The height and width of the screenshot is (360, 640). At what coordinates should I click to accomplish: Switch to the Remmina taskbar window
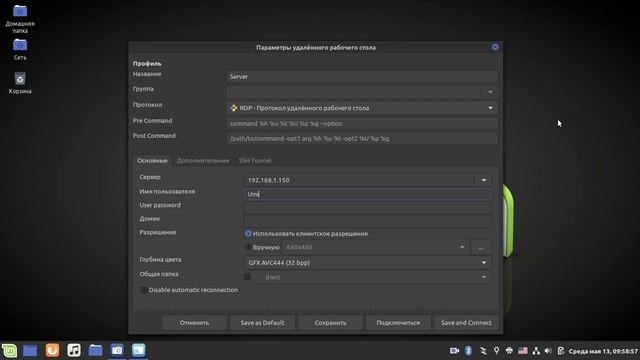138,350
